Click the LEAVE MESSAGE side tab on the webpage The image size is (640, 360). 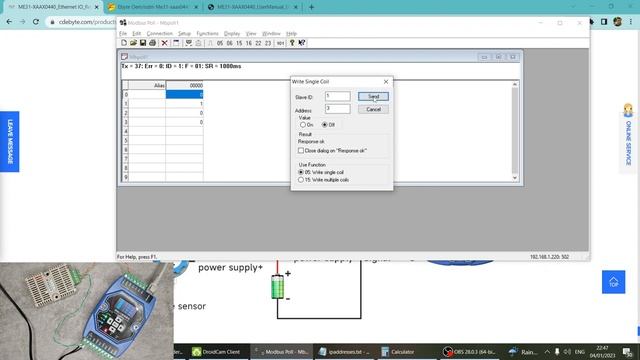click(9, 142)
